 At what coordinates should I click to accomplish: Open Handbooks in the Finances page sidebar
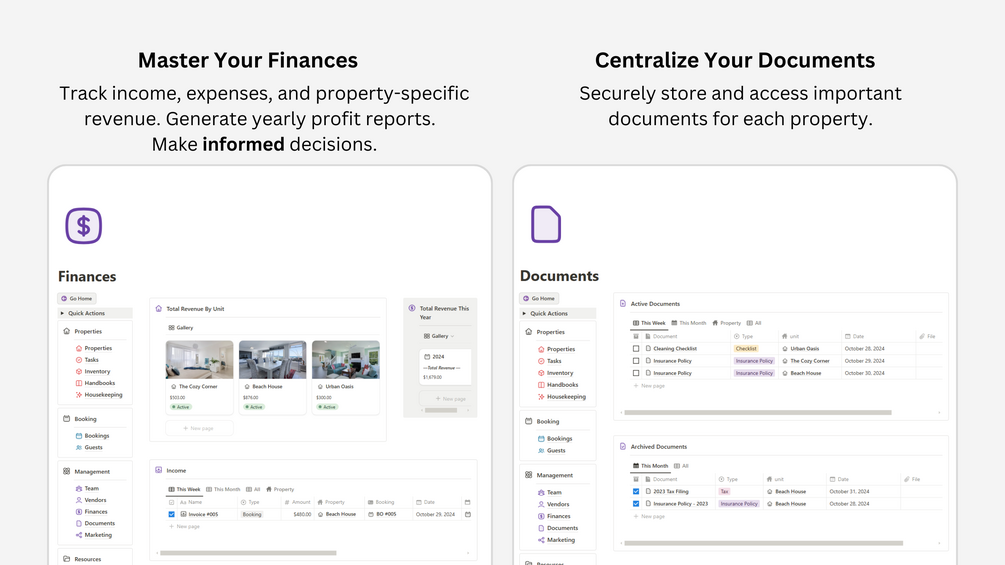[96, 383]
